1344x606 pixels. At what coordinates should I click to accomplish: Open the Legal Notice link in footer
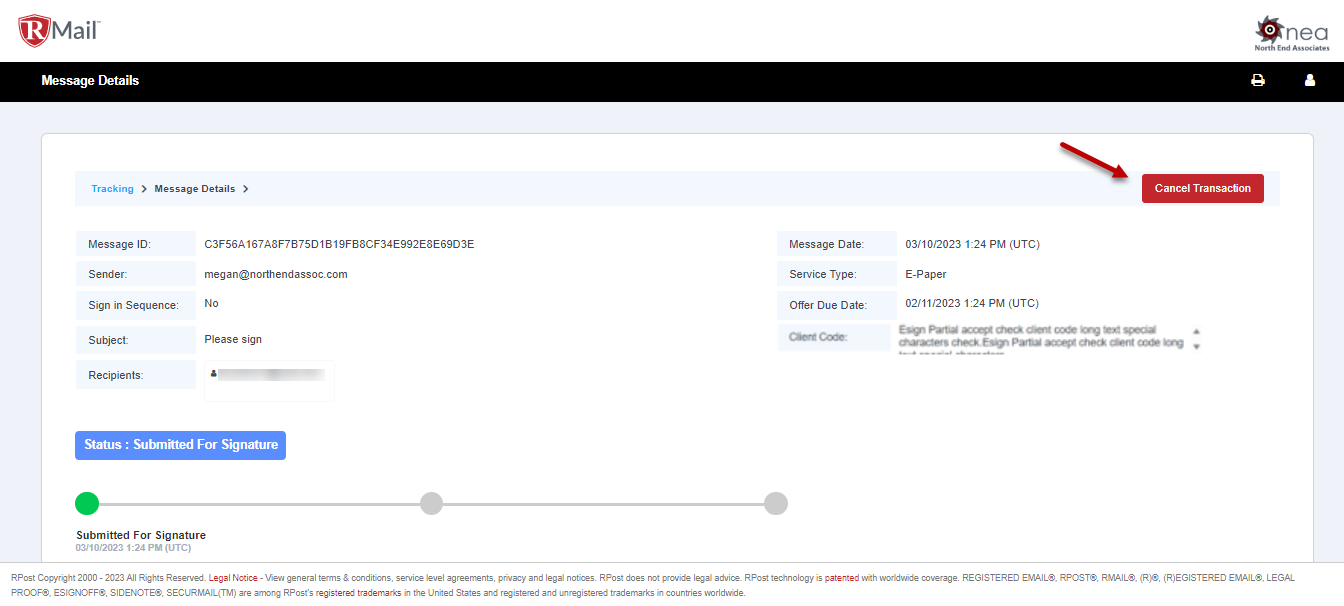point(233,578)
